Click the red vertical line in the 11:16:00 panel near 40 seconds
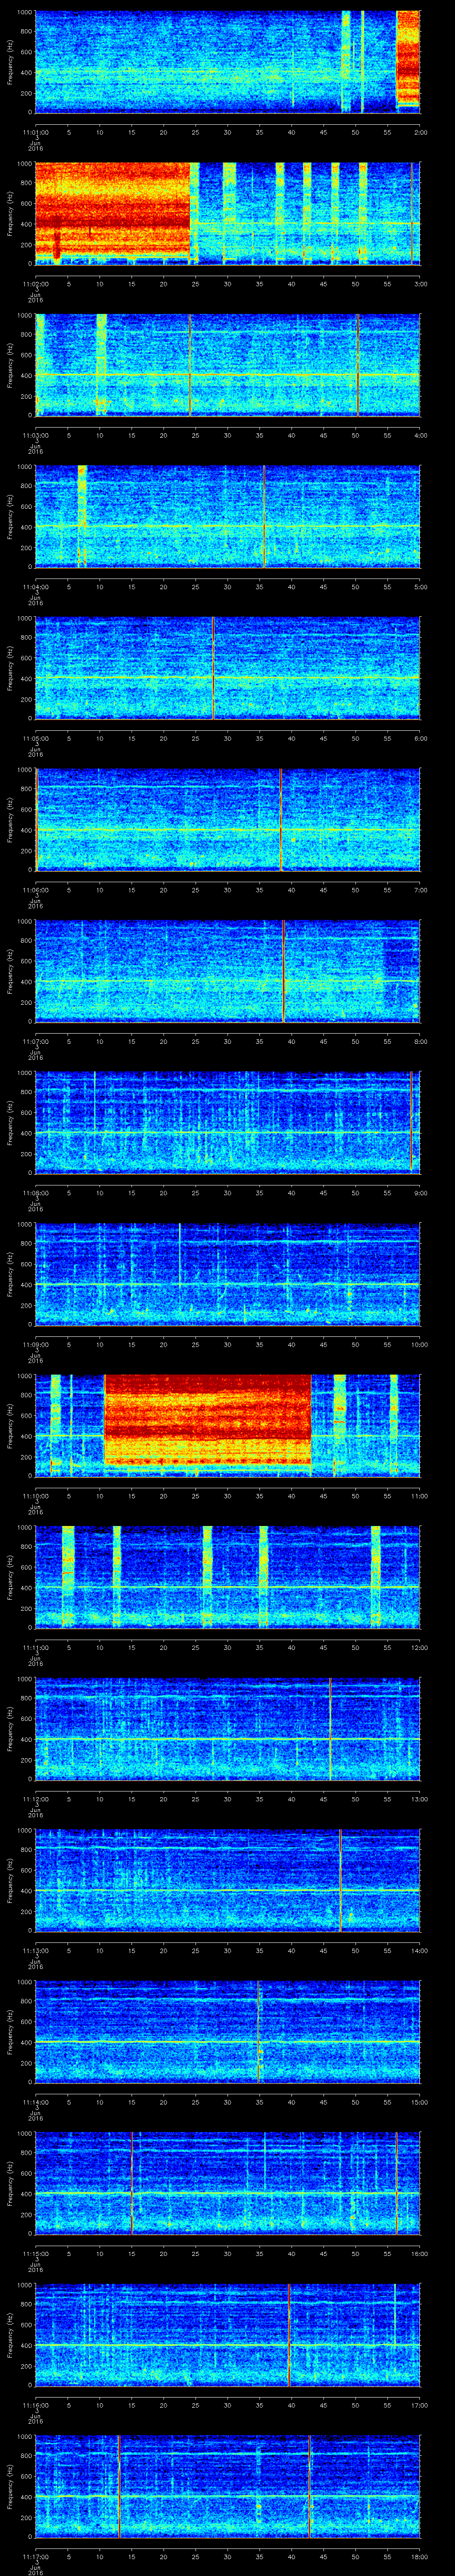Screen dimensions: 455x2576 pyautogui.click(x=289, y=2334)
